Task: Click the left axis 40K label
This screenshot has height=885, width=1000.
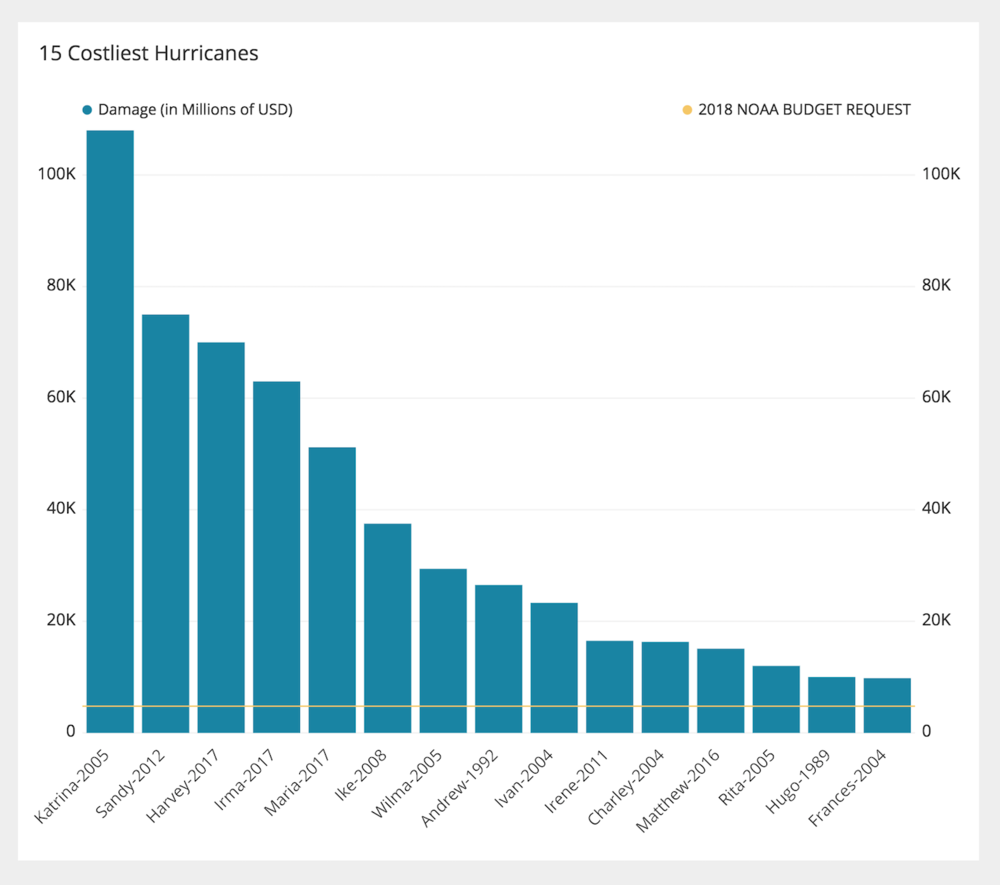Action: (61, 509)
